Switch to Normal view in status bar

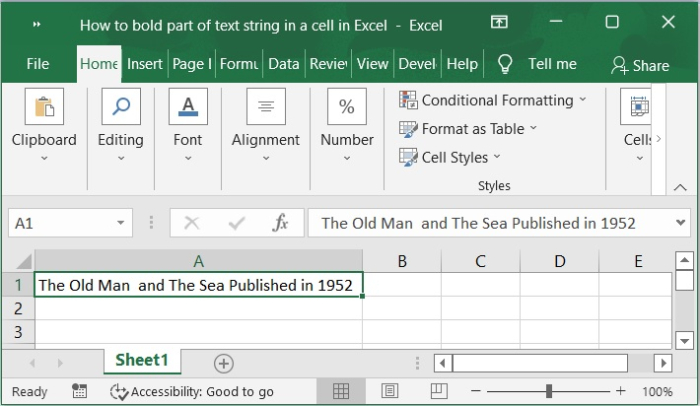click(x=341, y=391)
